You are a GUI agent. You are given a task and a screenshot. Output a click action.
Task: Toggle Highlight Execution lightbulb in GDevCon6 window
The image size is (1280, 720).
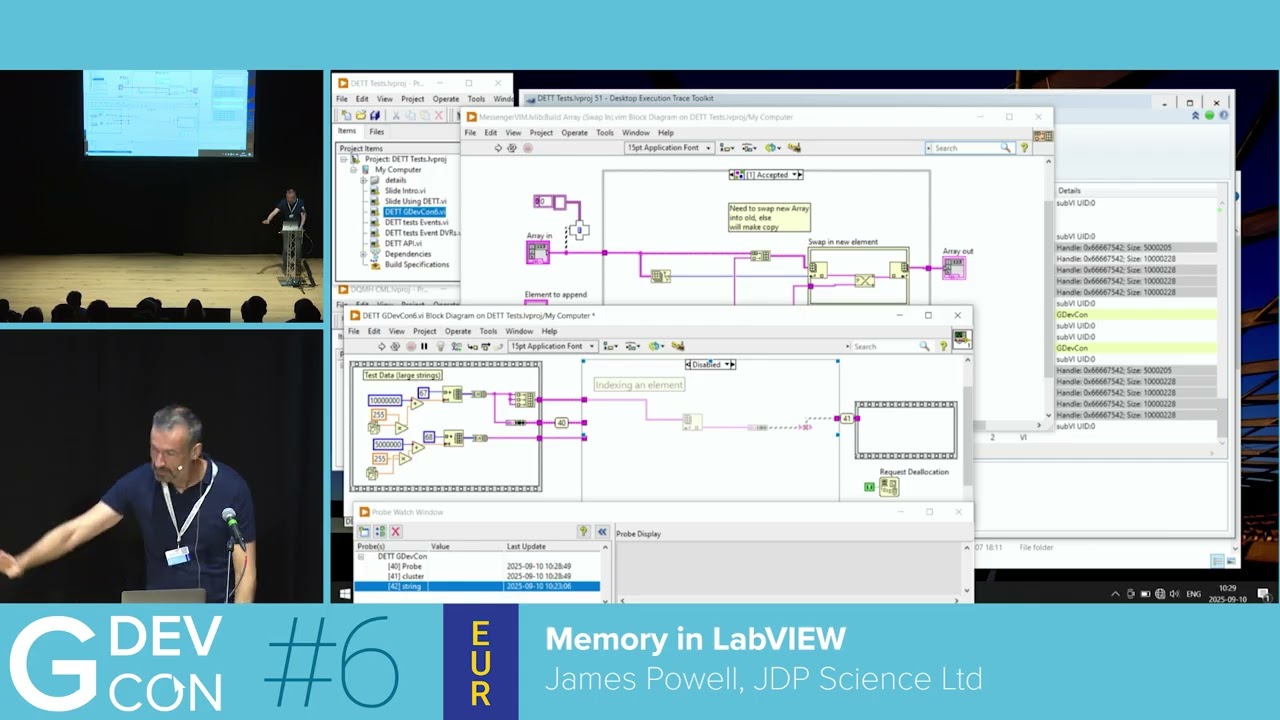tap(440, 346)
